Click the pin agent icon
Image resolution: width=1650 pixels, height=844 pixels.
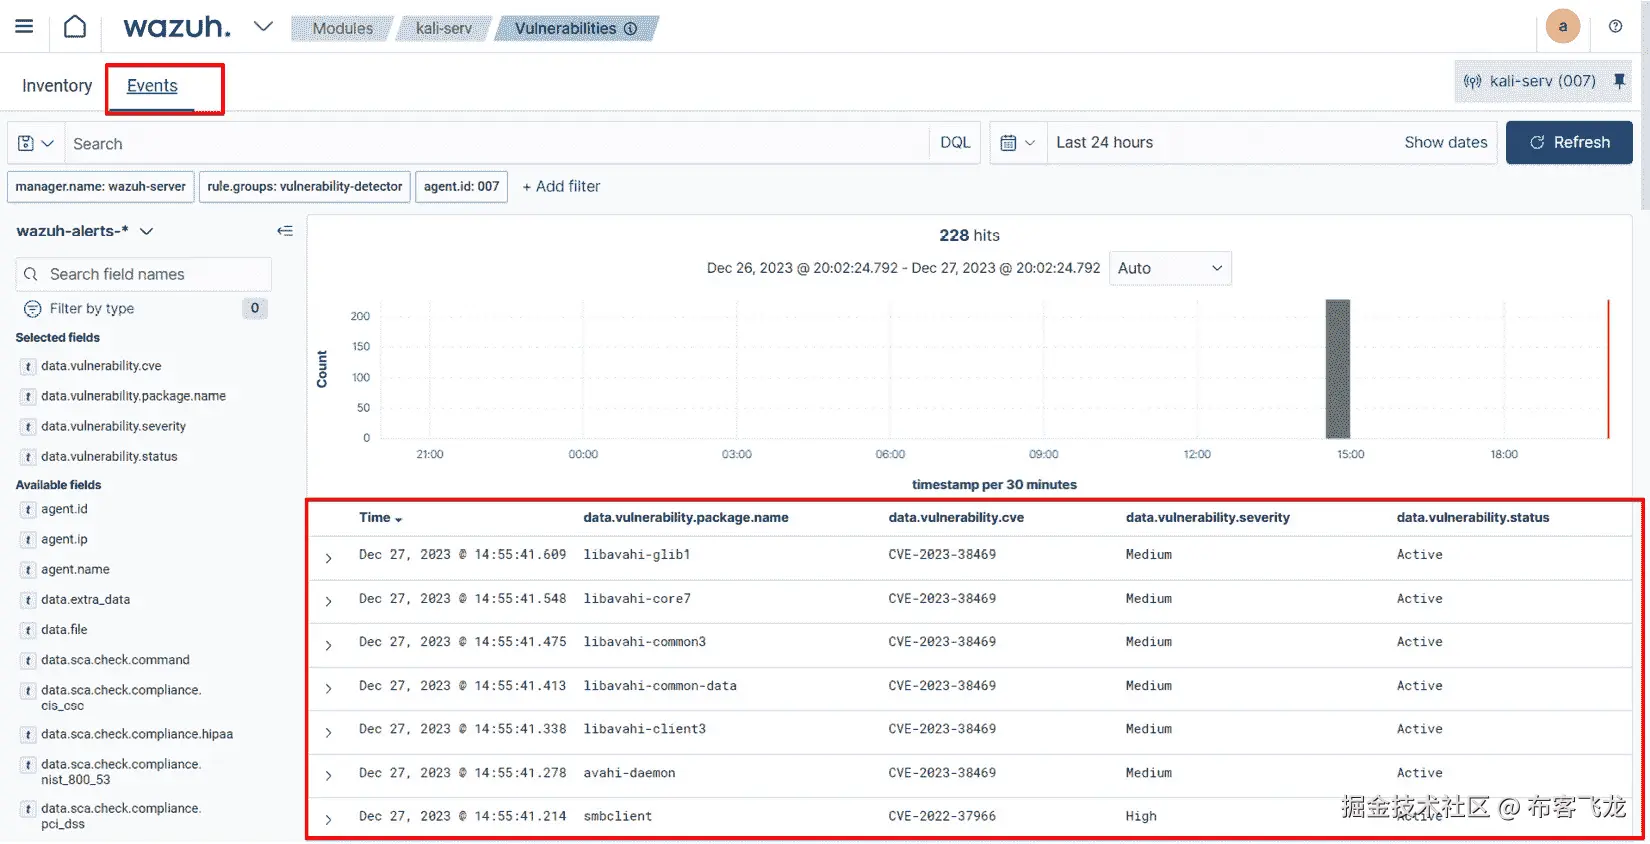click(x=1619, y=81)
